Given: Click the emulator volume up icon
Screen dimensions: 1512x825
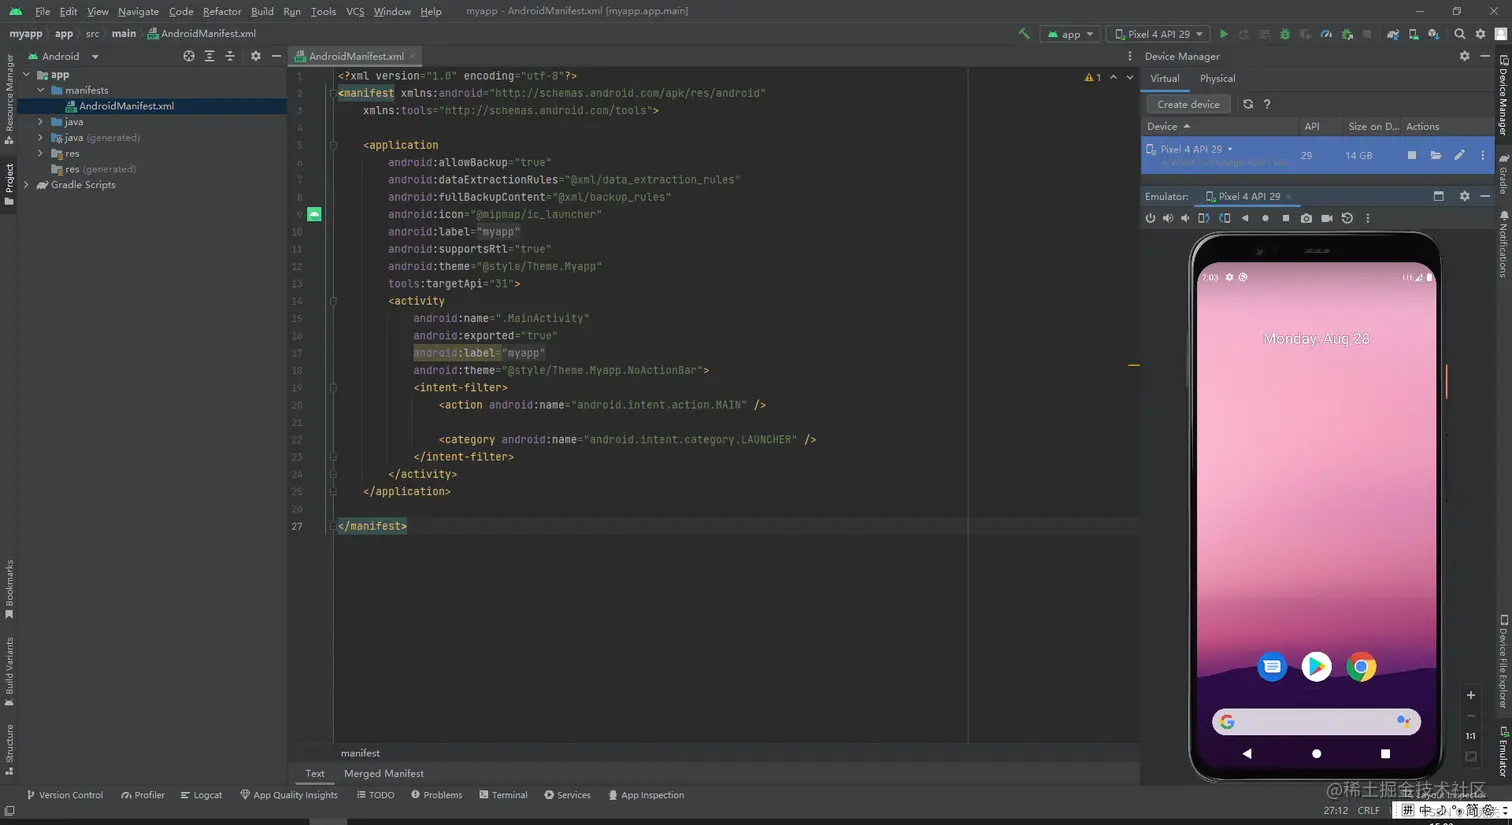Looking at the screenshot, I should (x=1167, y=218).
